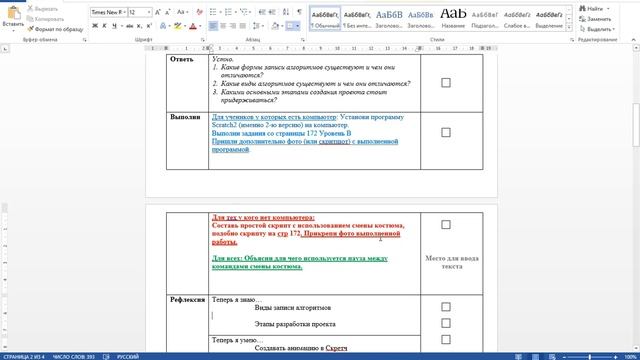Apply the Выделение (Emphasis) style
Screen dimensions: 640x360
pyautogui.click(x=549, y=18)
